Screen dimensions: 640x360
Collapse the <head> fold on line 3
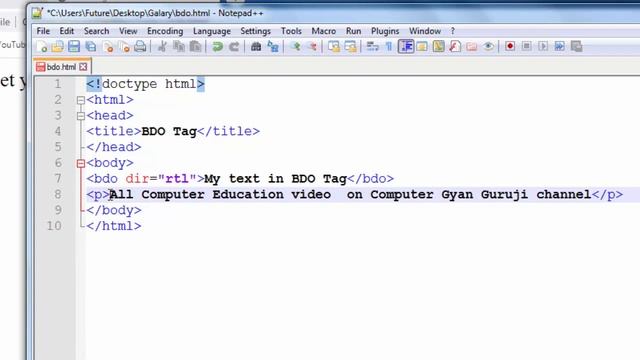tap(81, 116)
